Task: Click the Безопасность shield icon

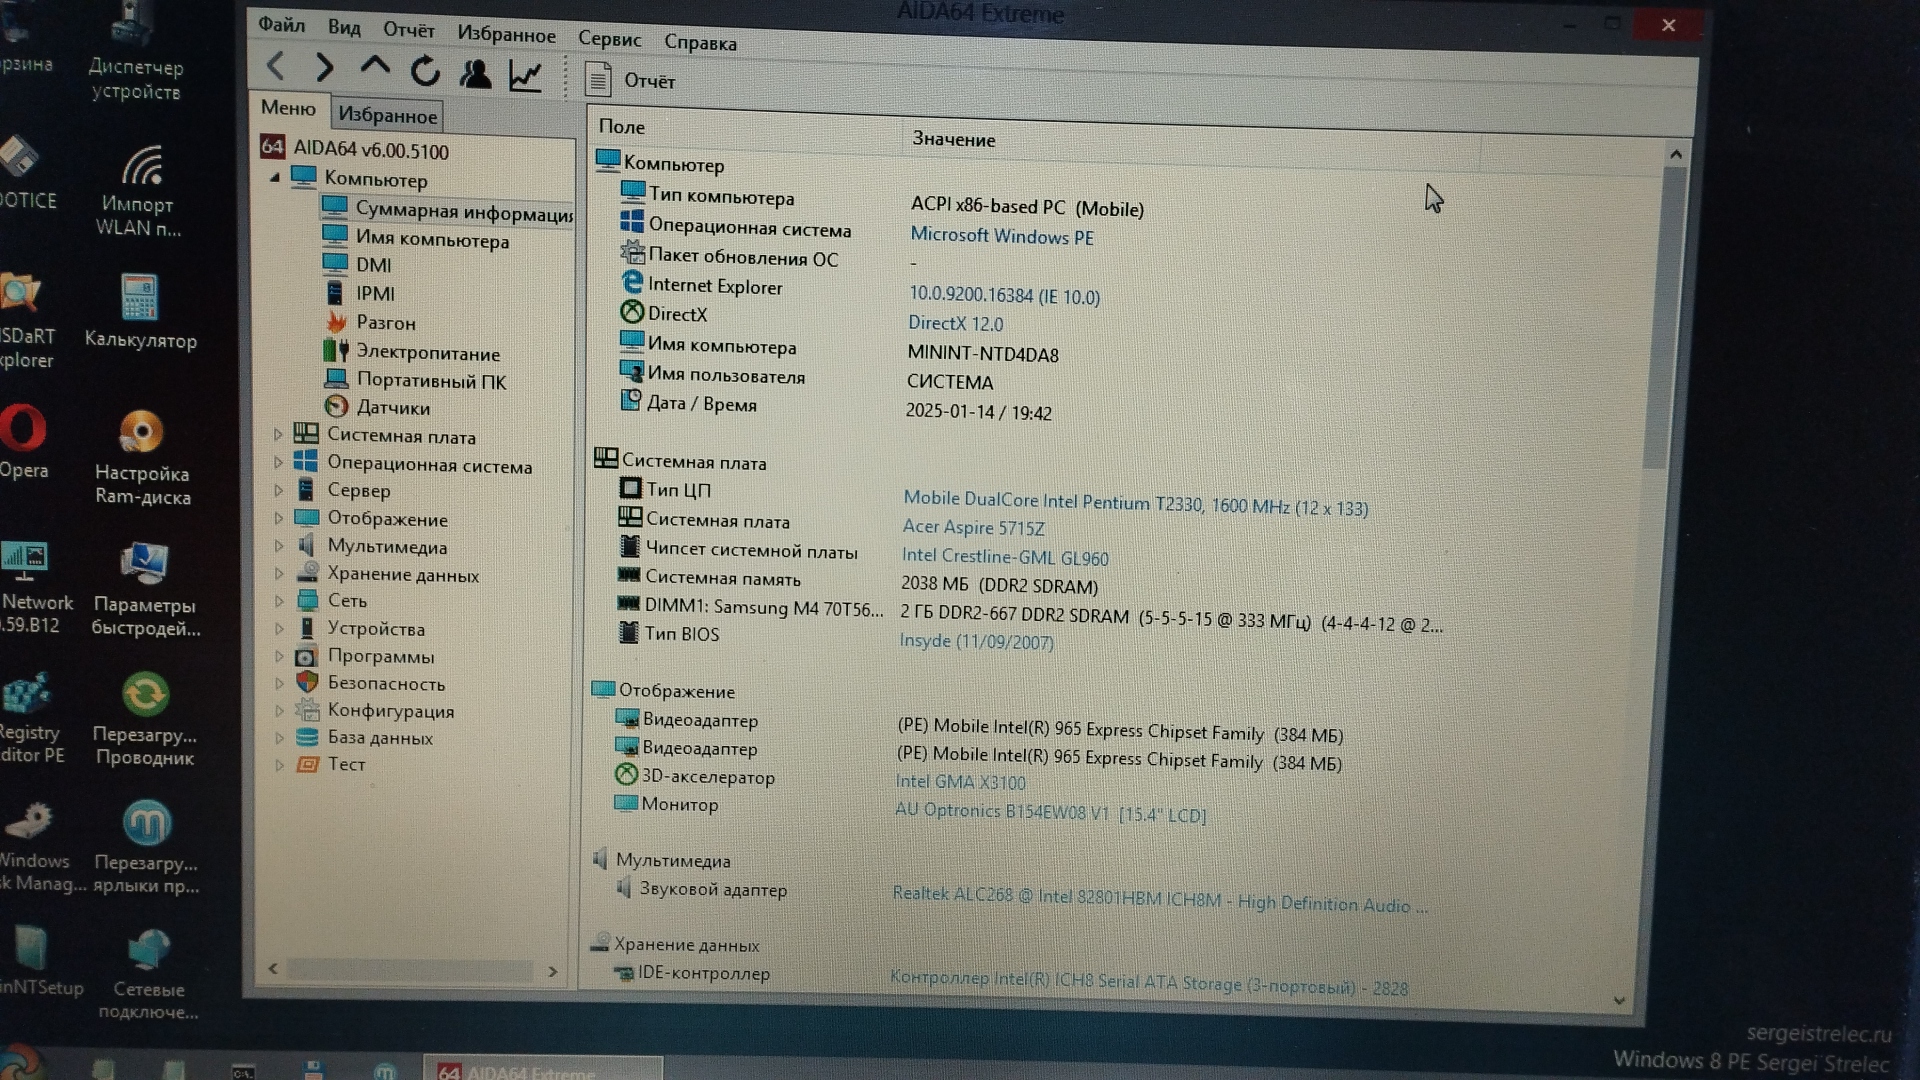Action: tap(307, 683)
